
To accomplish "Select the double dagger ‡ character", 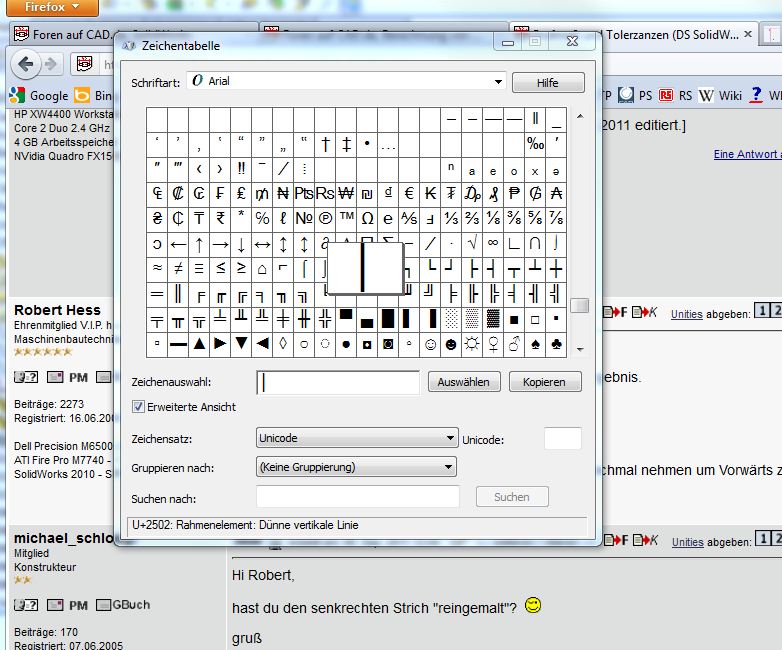I will coord(347,145).
